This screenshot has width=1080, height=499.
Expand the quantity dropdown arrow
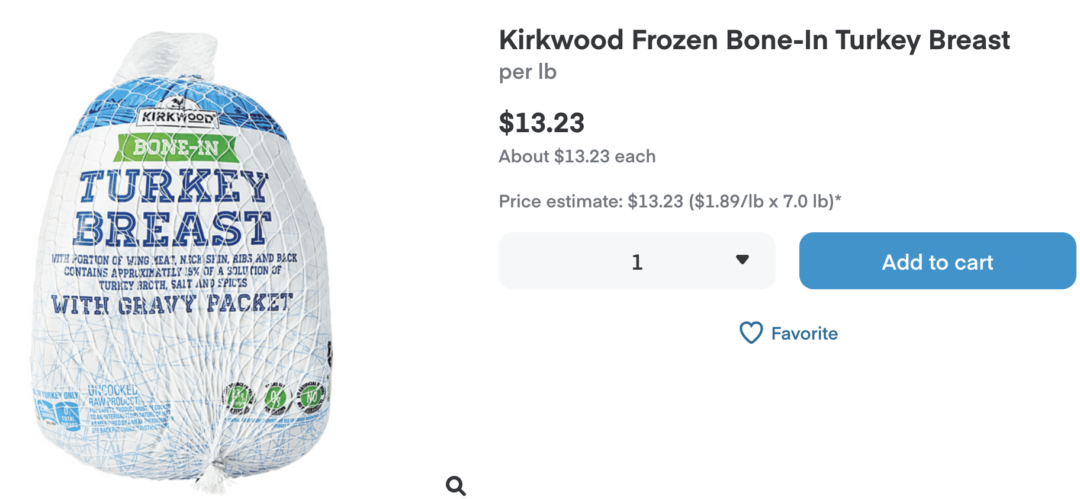(742, 260)
